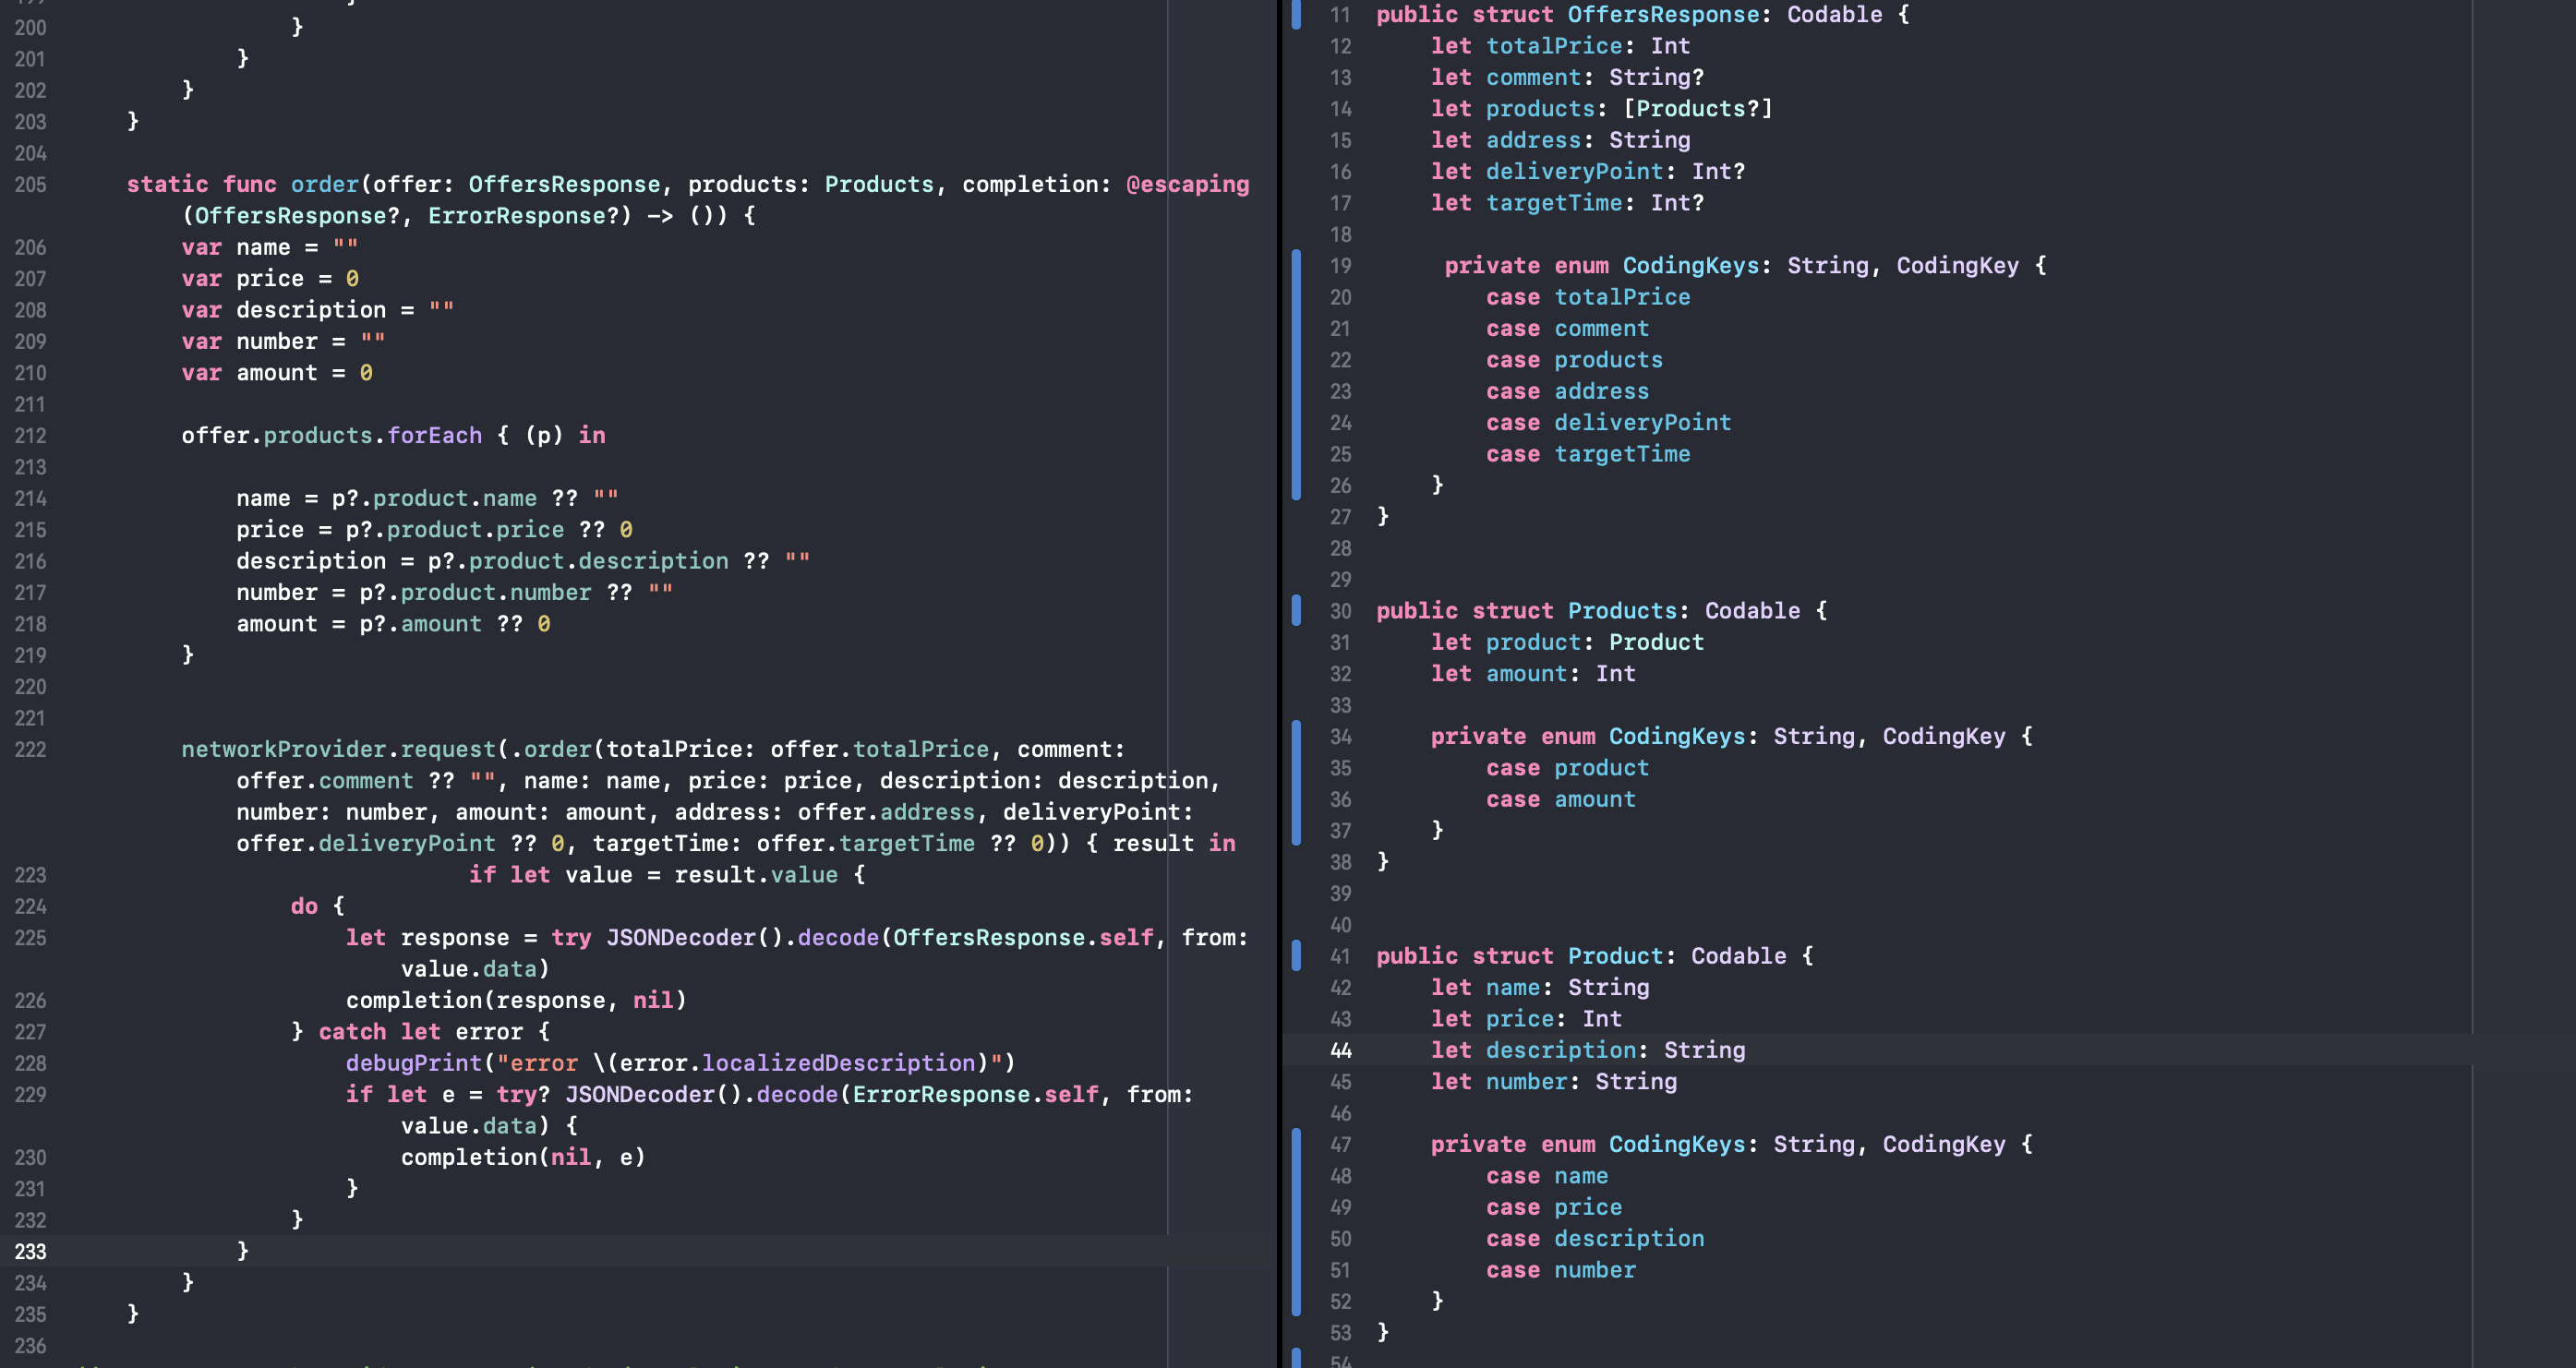Click deliveryPoint declaration on line 16
The height and width of the screenshot is (1368, 2576).
[x=1573, y=172]
